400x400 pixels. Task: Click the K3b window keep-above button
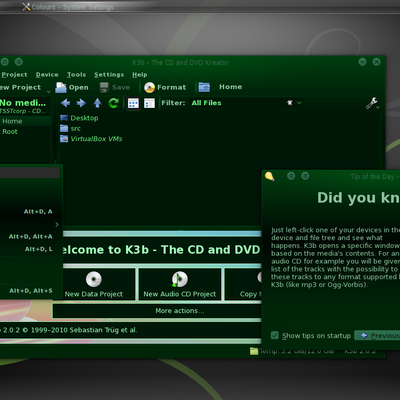pyautogui.click(x=5, y=62)
